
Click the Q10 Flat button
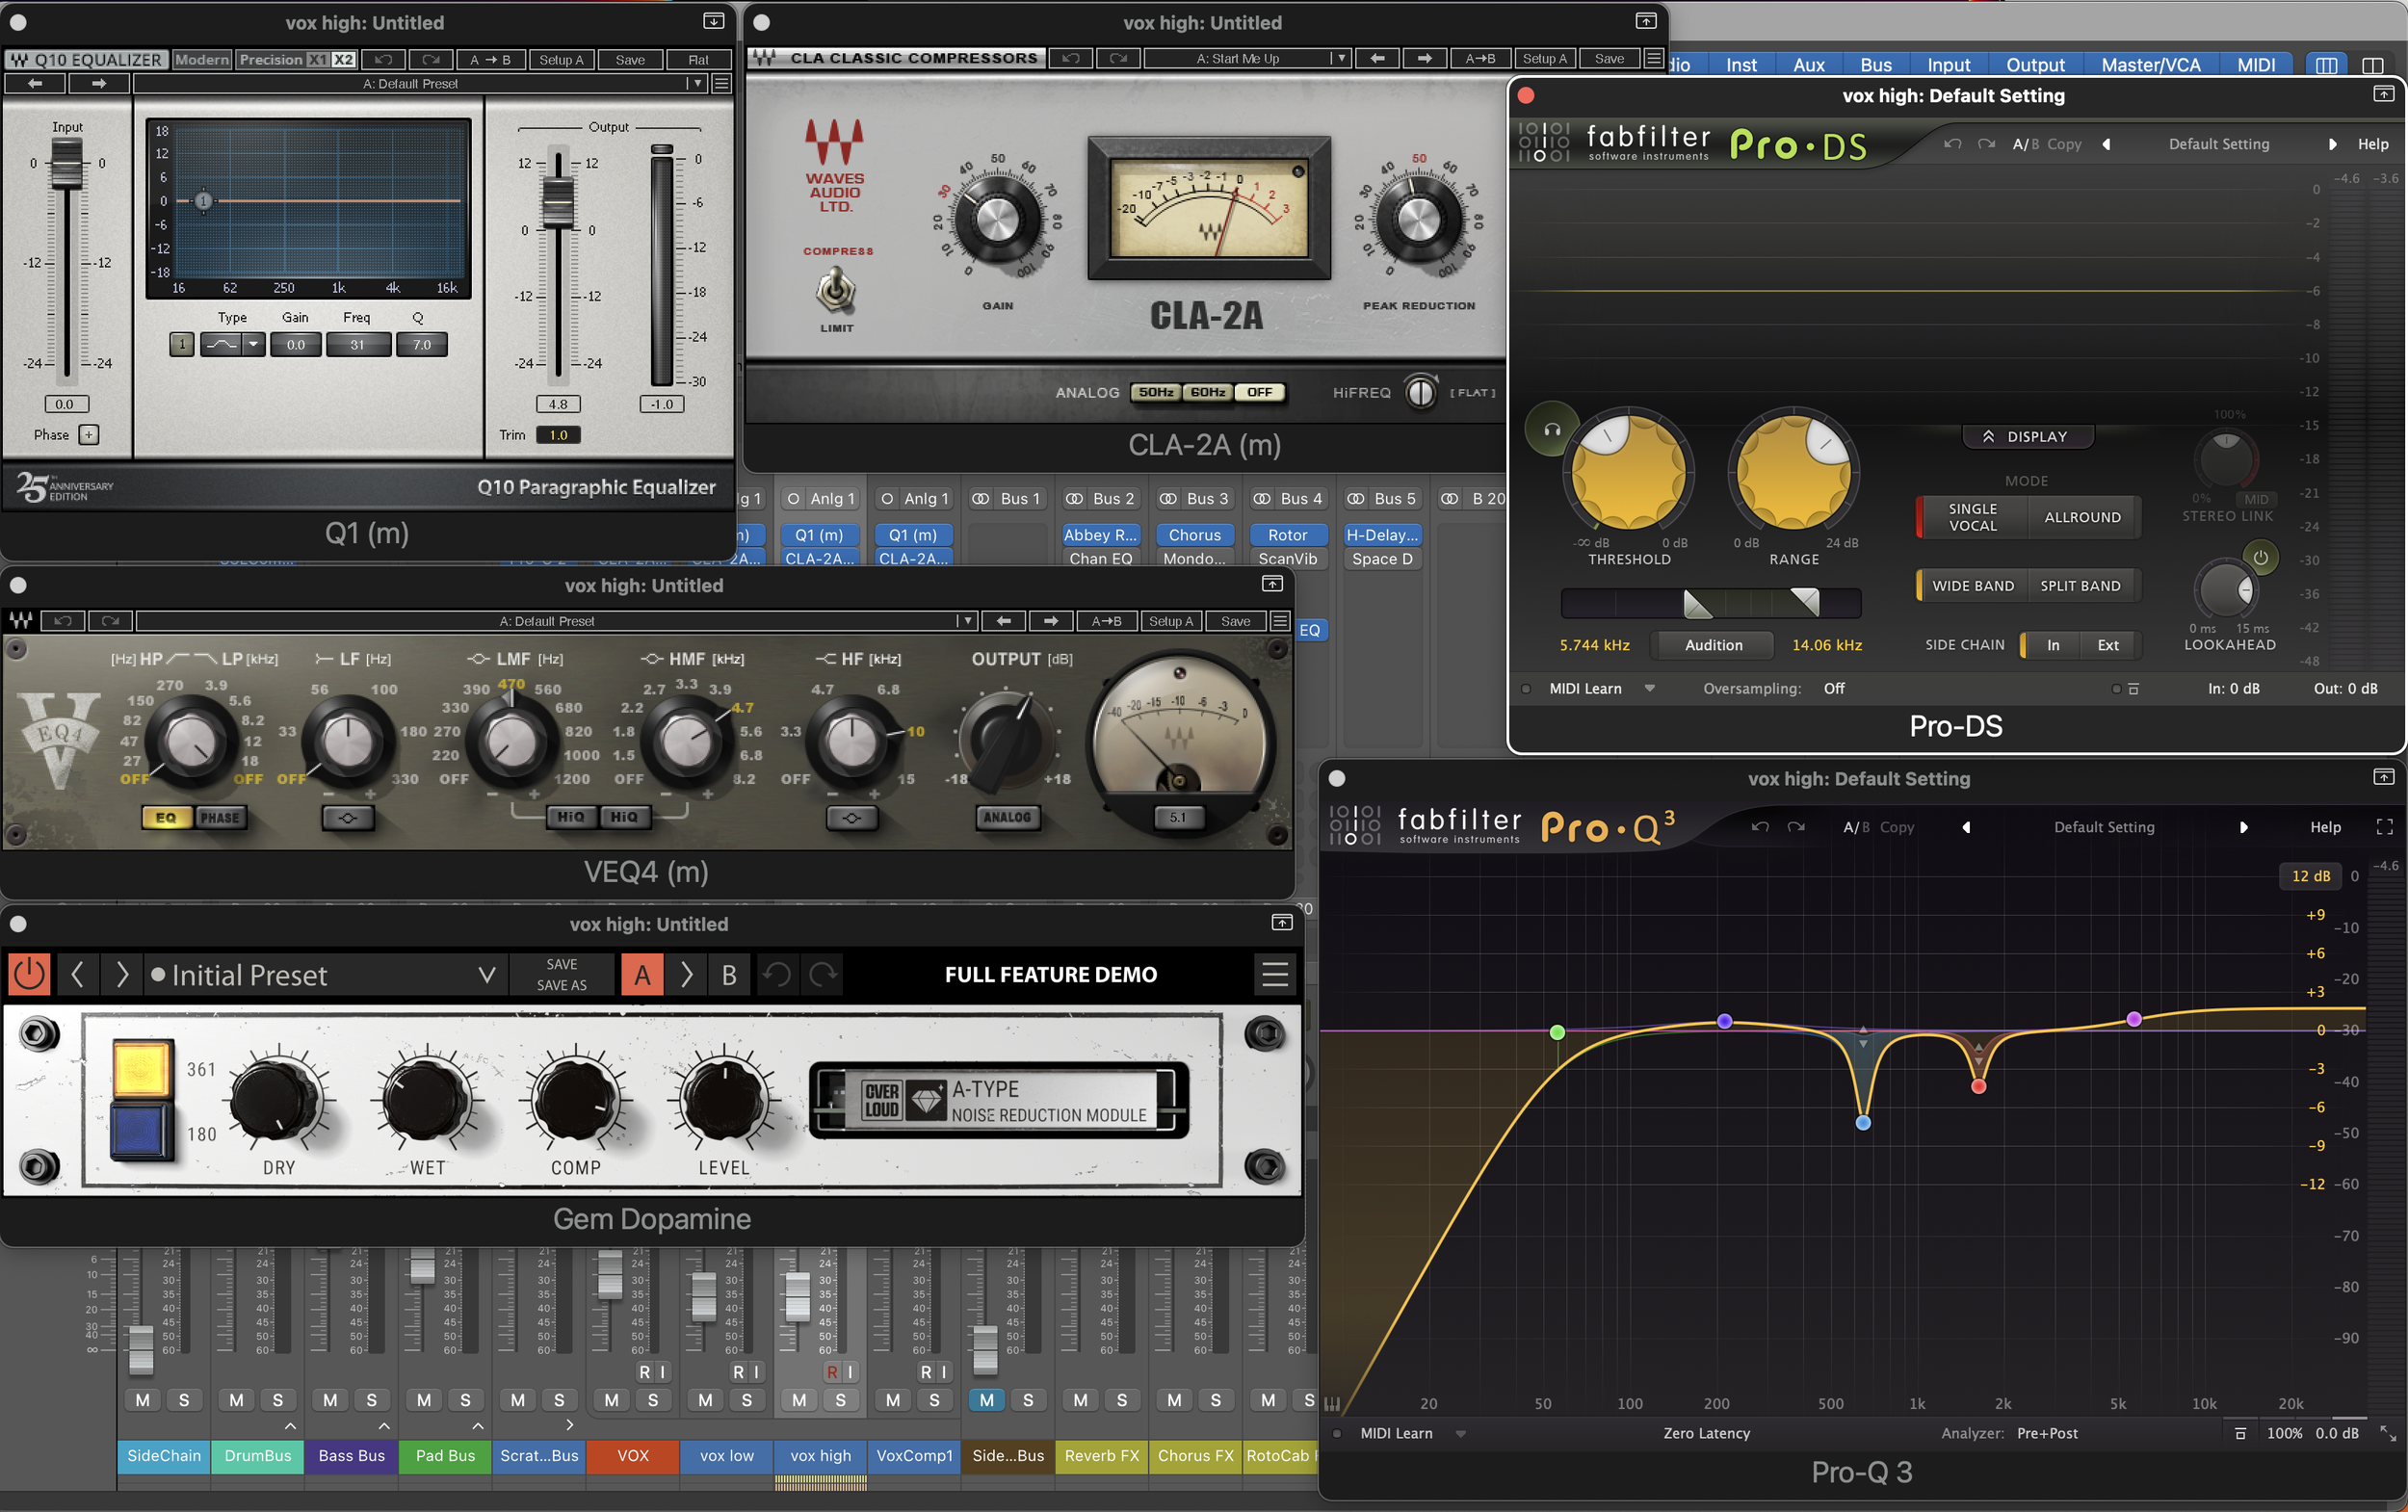click(698, 60)
